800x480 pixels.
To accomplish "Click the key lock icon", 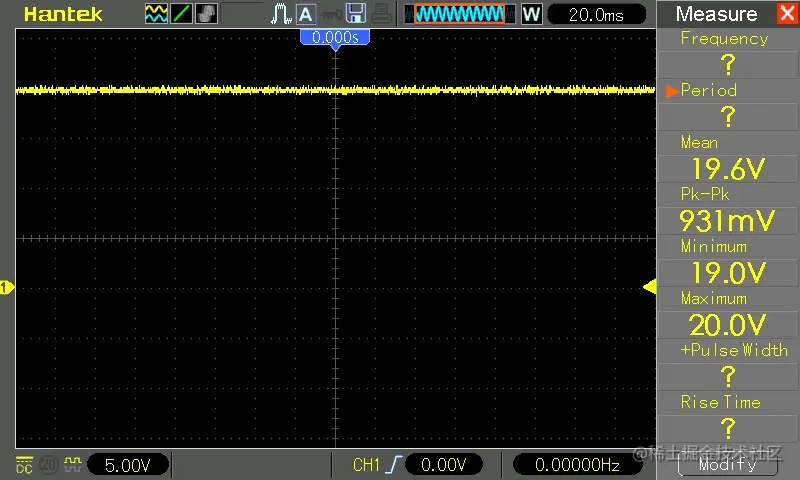I will click(x=331, y=15).
